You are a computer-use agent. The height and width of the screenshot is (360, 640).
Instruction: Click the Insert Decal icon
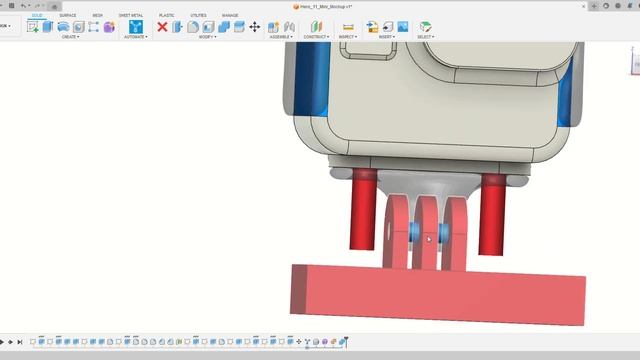(387, 27)
